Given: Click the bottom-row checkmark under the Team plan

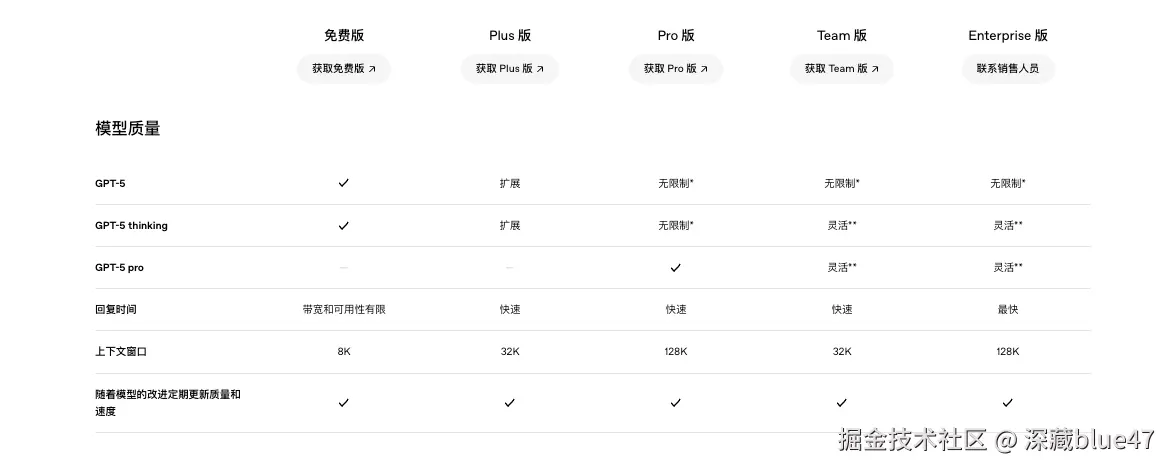Looking at the screenshot, I should point(841,403).
